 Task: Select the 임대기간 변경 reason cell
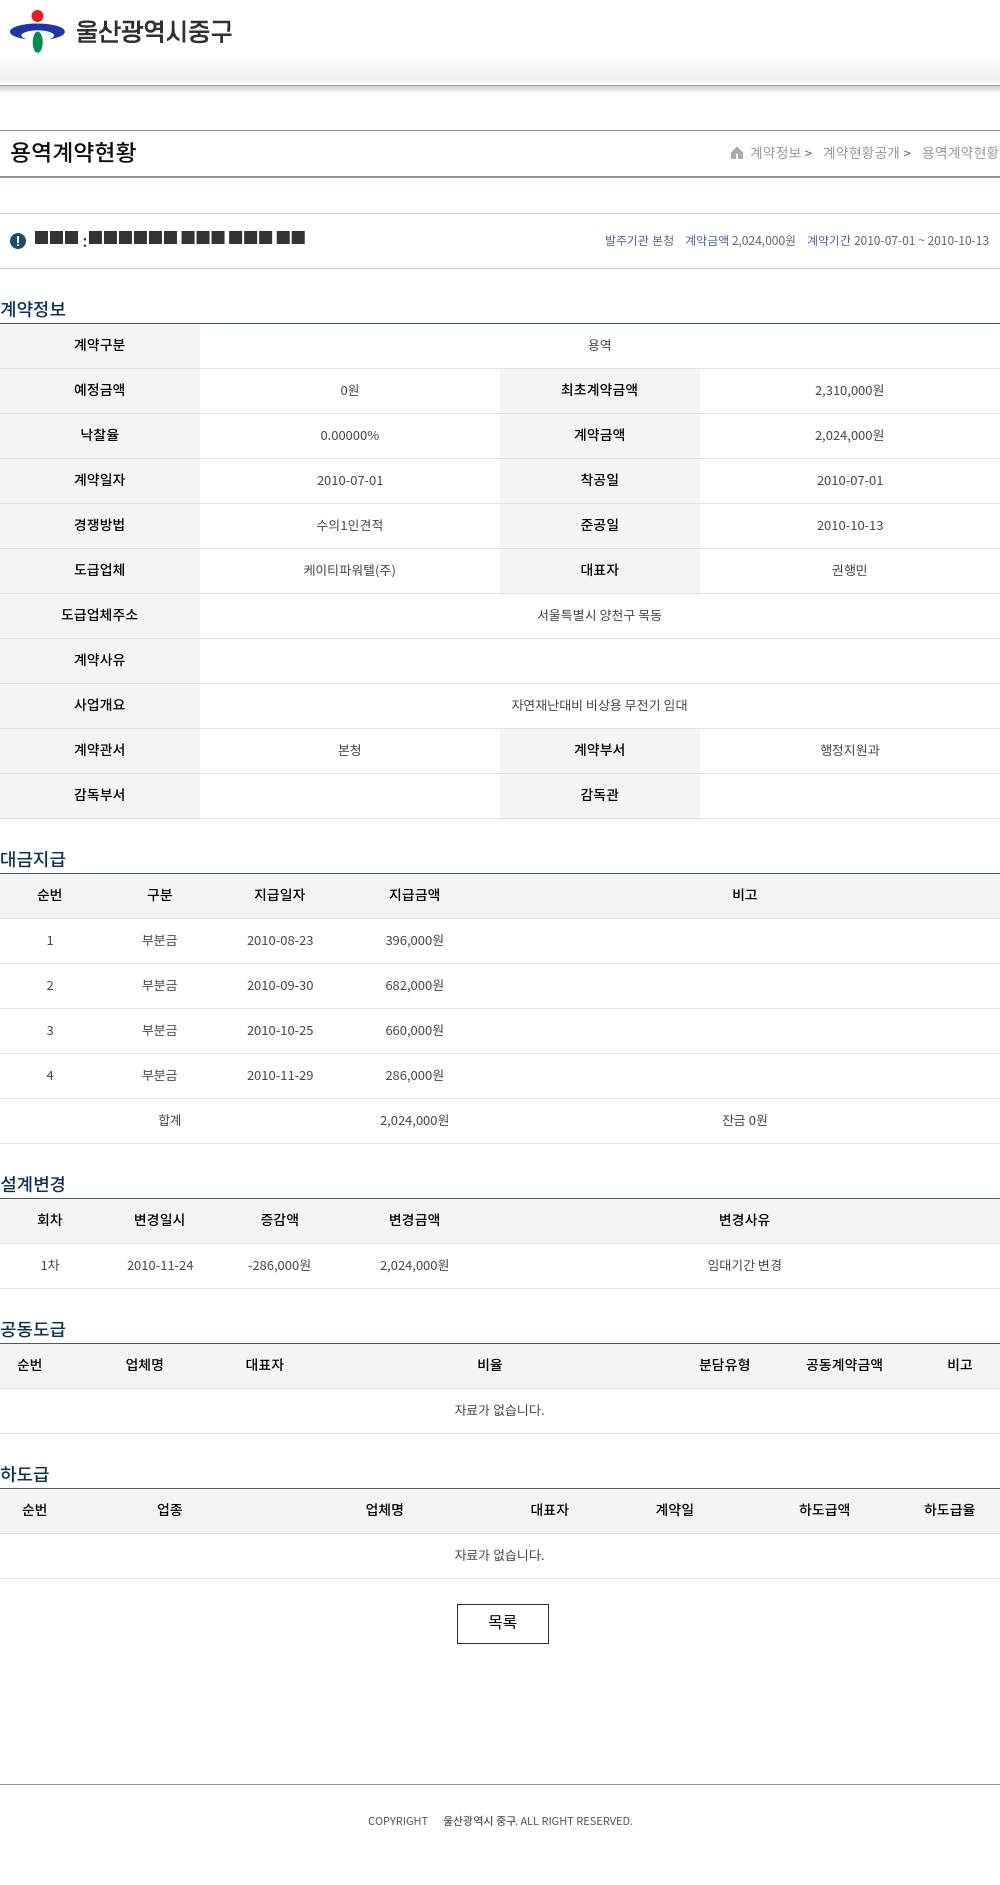click(x=744, y=1266)
